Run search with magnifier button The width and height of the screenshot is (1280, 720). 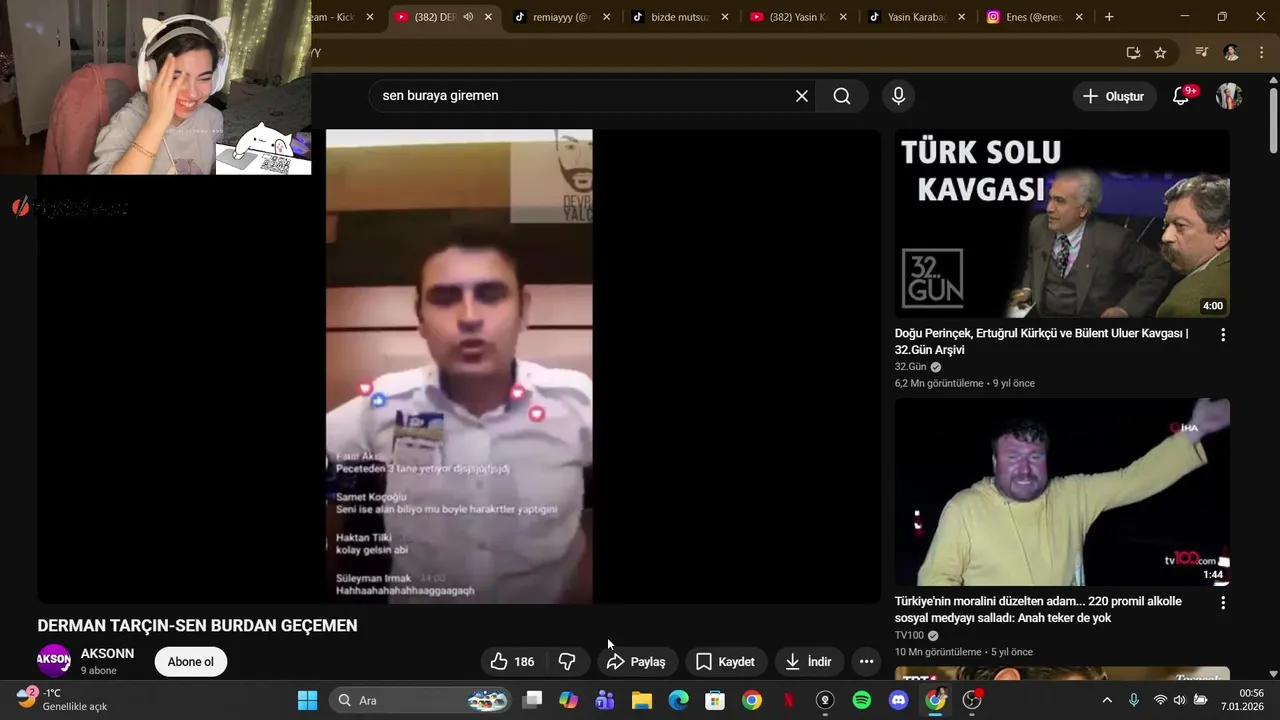pyautogui.click(x=842, y=96)
